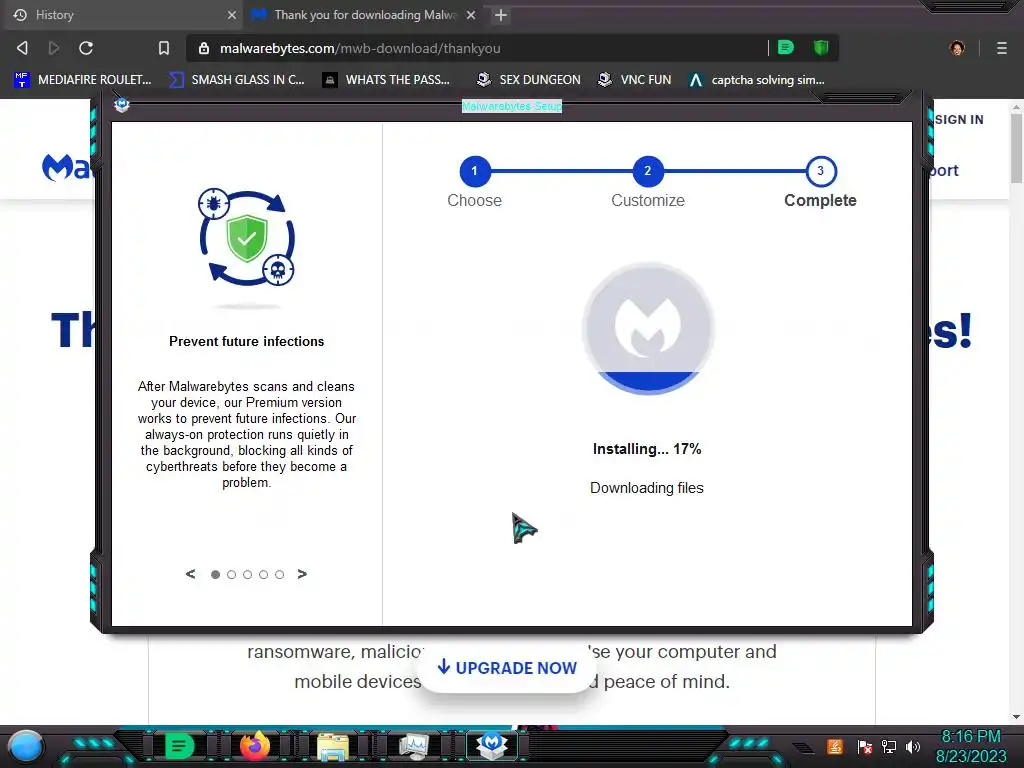This screenshot has height=768, width=1024.
Task: Click the browser back arrow
Action: click(22, 48)
